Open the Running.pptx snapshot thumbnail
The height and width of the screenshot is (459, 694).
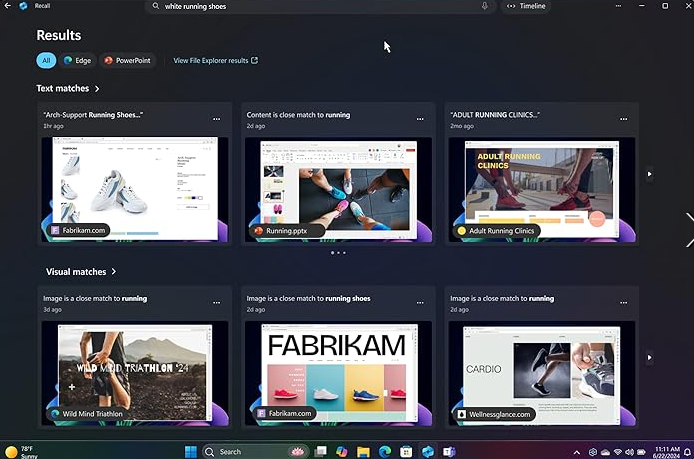point(339,188)
